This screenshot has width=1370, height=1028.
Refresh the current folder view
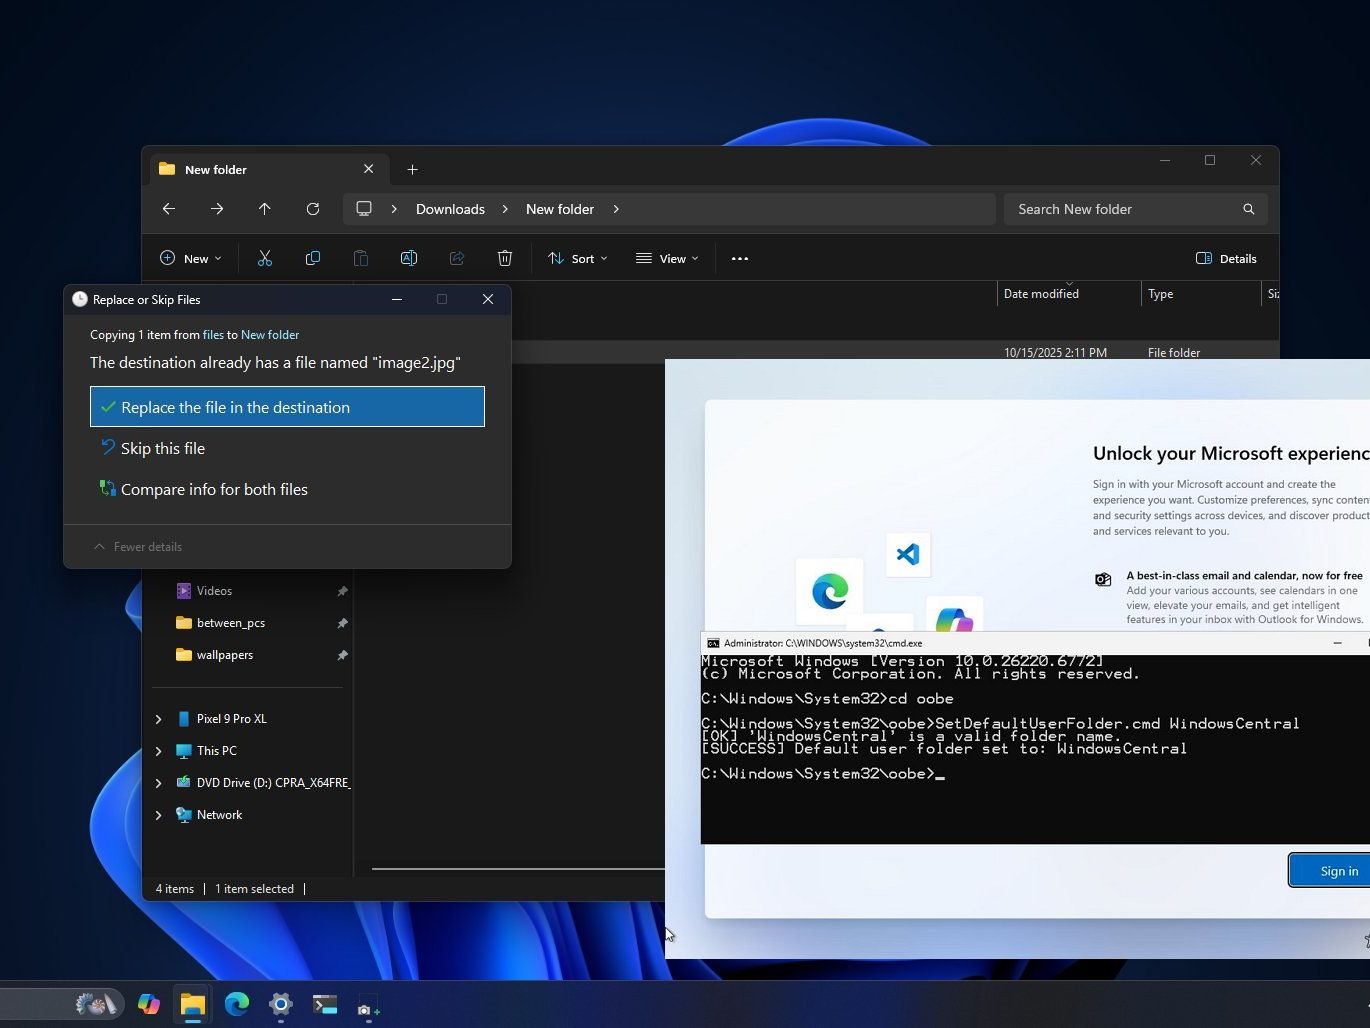(x=313, y=209)
